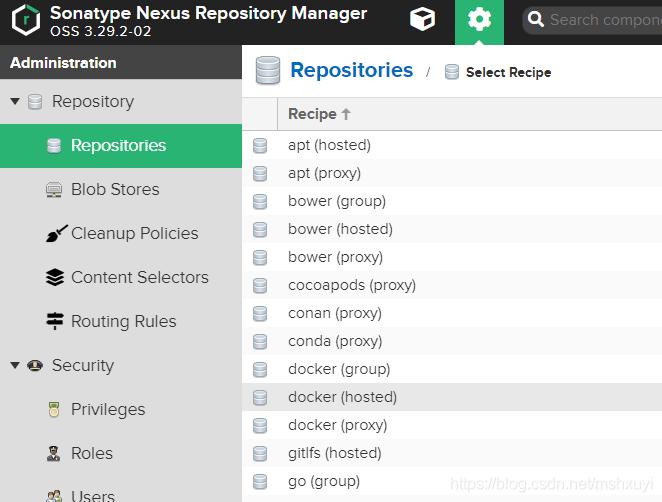Image resolution: width=662 pixels, height=502 pixels.
Task: Choose the conda (proxy) recipe
Action: coord(452,341)
